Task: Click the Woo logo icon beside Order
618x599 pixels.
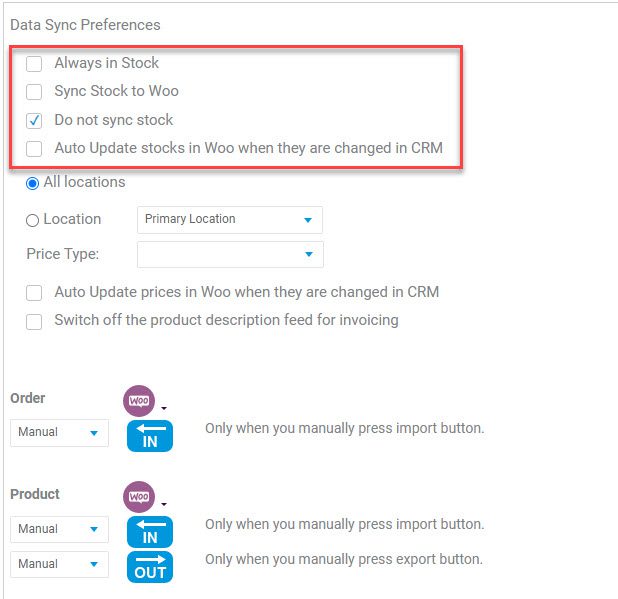Action: coord(139,401)
